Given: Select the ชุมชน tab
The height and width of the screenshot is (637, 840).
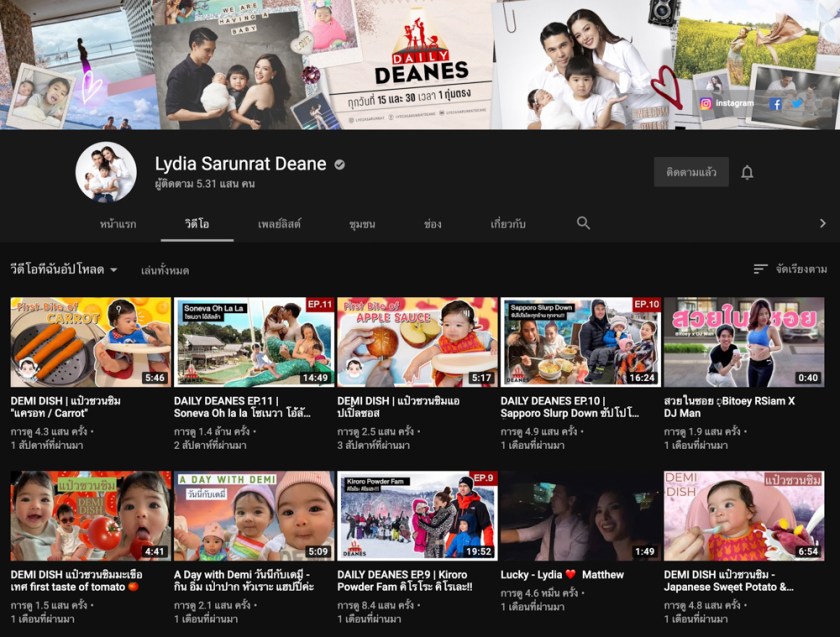Looking at the screenshot, I should (x=362, y=224).
